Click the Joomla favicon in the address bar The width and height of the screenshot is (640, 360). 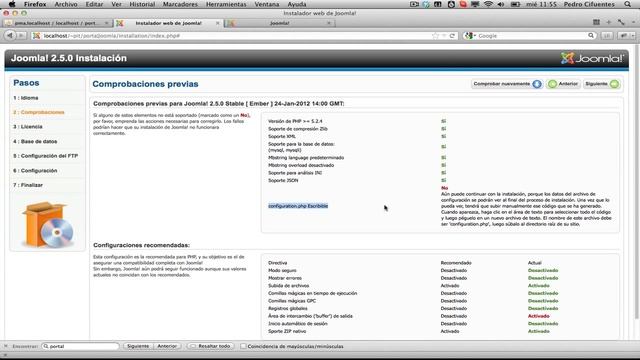pos(36,36)
